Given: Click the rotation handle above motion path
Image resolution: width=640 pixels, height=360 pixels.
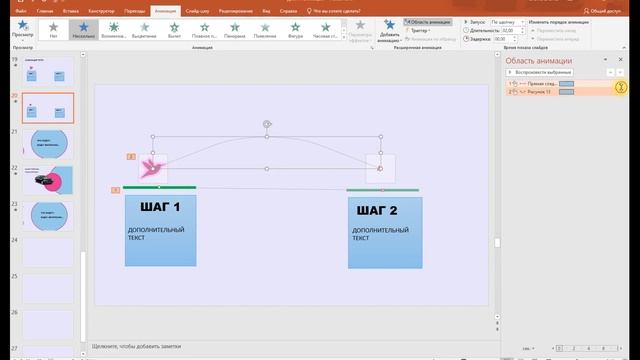Looking at the screenshot, I should pyautogui.click(x=267, y=124).
